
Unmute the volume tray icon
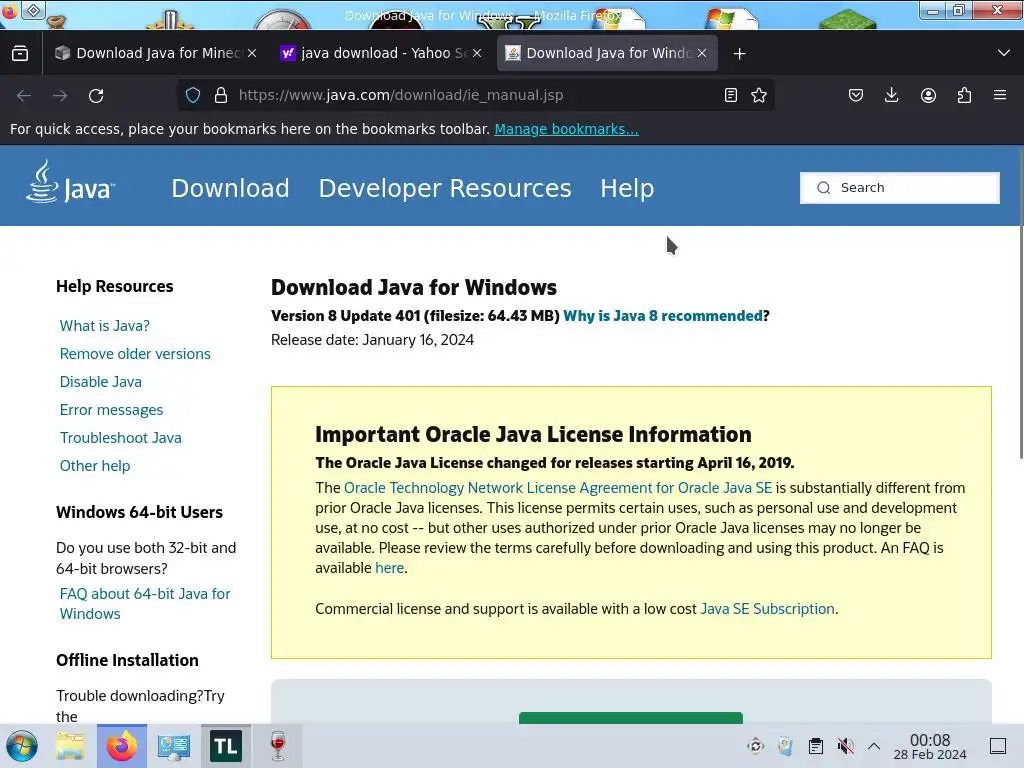pyautogui.click(x=846, y=746)
